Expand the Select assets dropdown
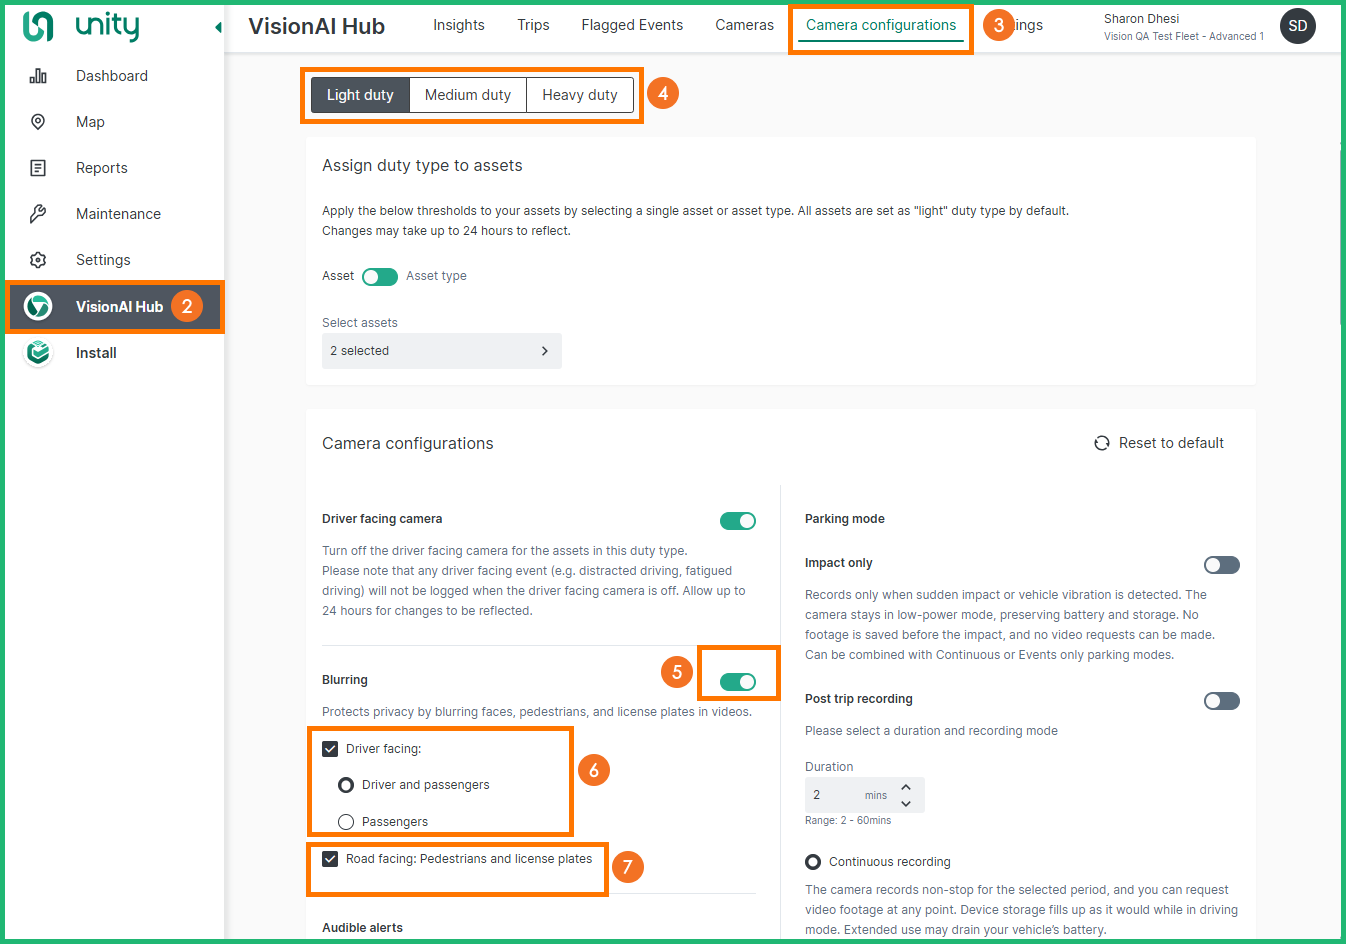 point(441,351)
